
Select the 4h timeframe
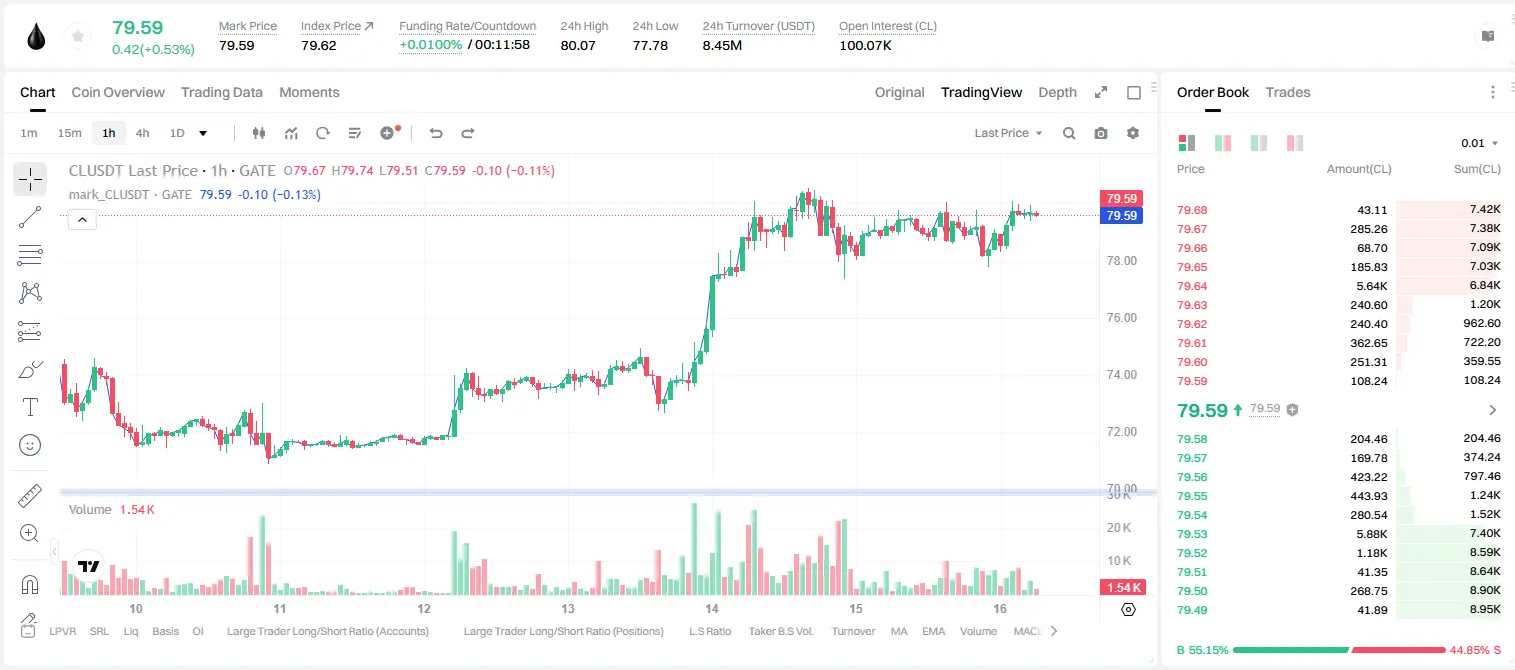click(x=143, y=133)
